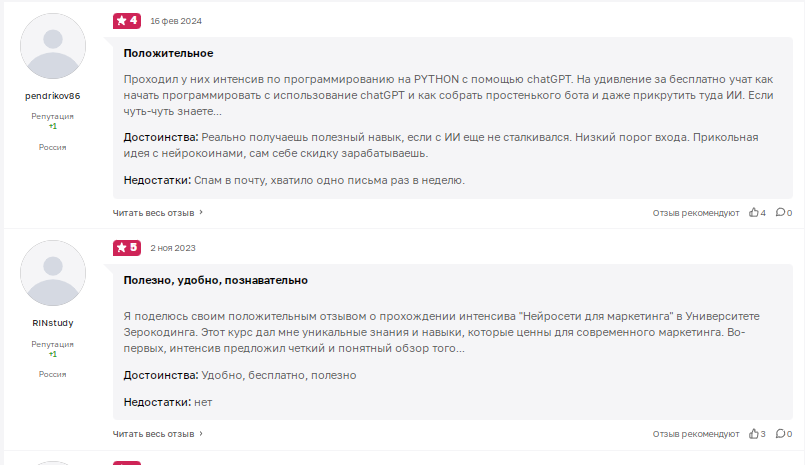The height and width of the screenshot is (465, 805).
Task: Click the chevron next to the first "Читать весь отзыв"
Action: pos(201,212)
